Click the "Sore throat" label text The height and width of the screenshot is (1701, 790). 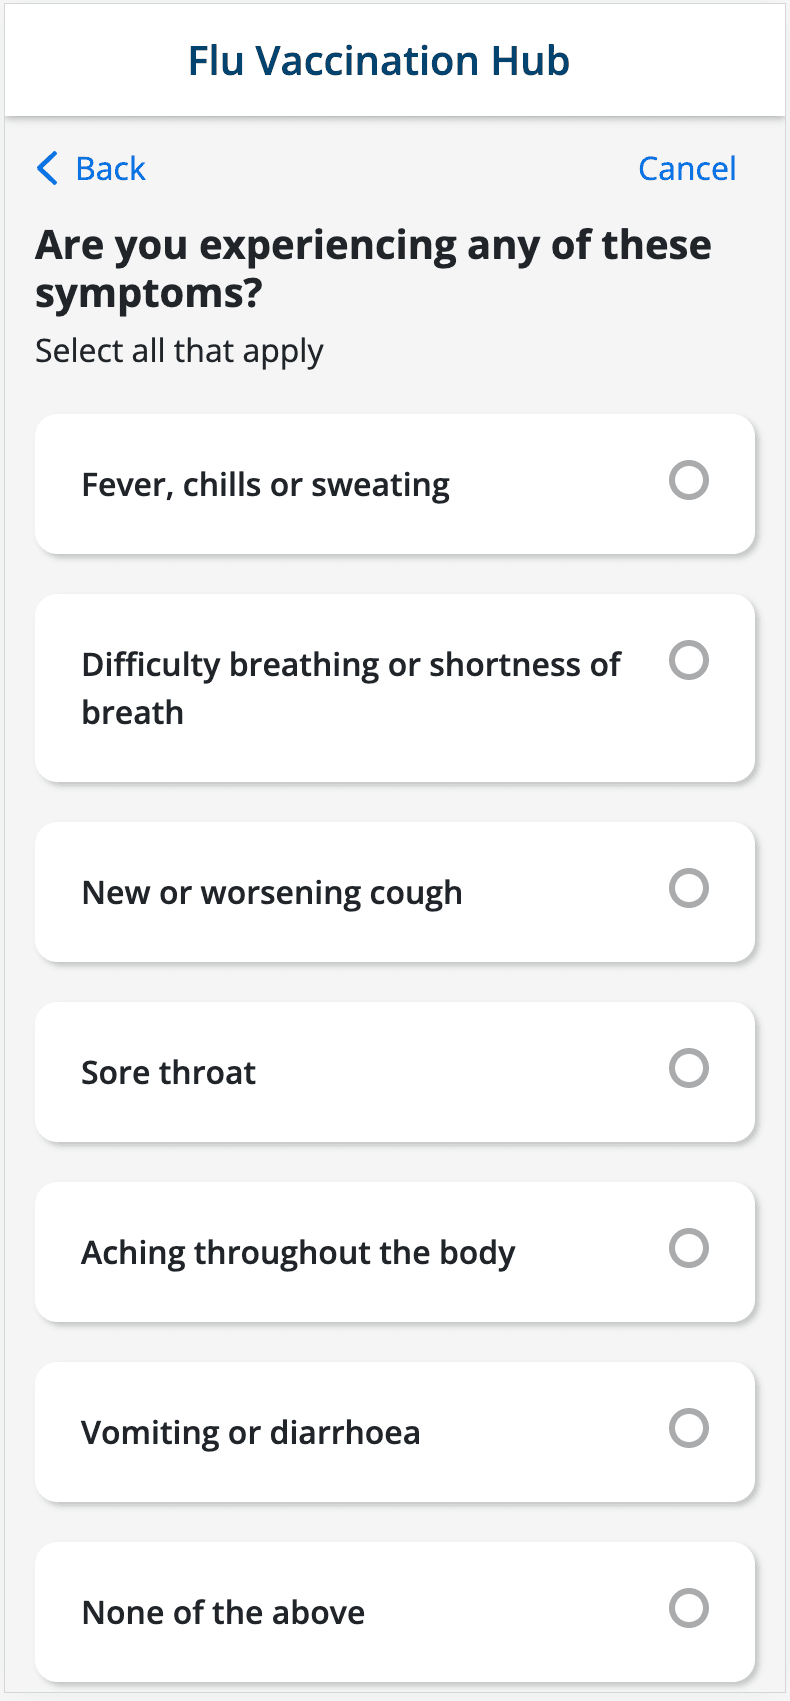point(168,1073)
